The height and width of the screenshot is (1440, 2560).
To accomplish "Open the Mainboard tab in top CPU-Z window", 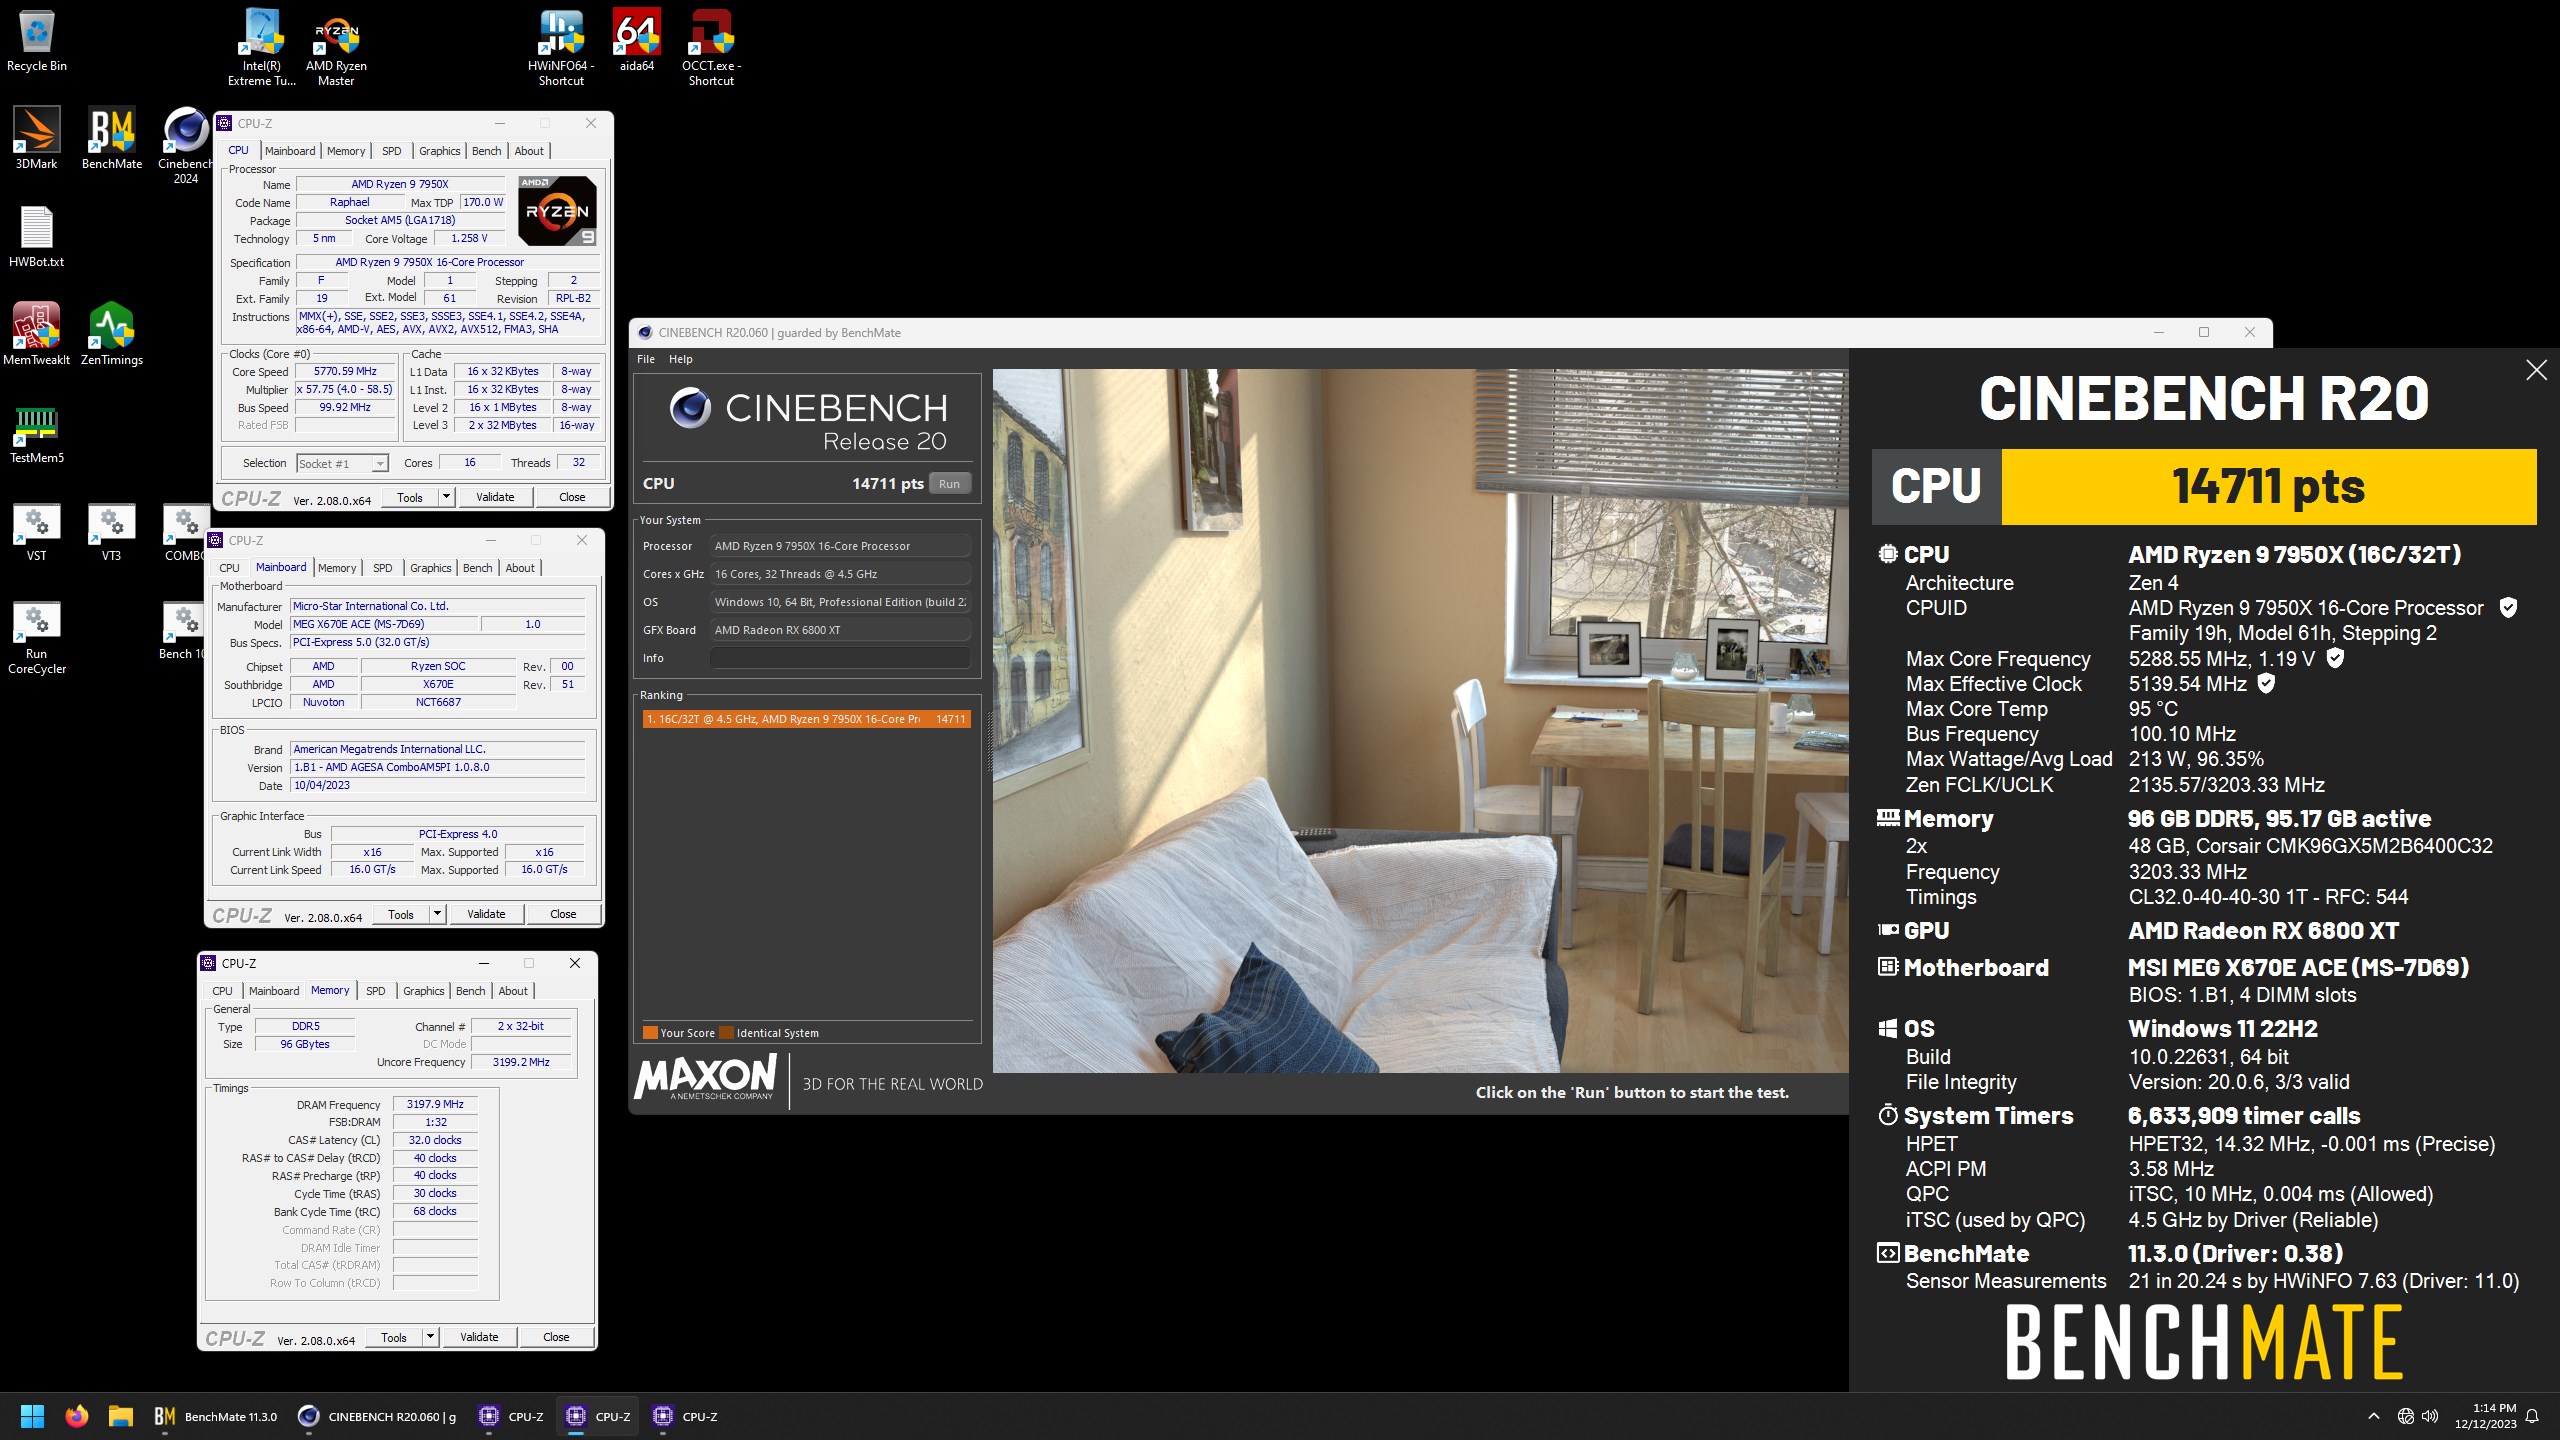I will (x=290, y=151).
